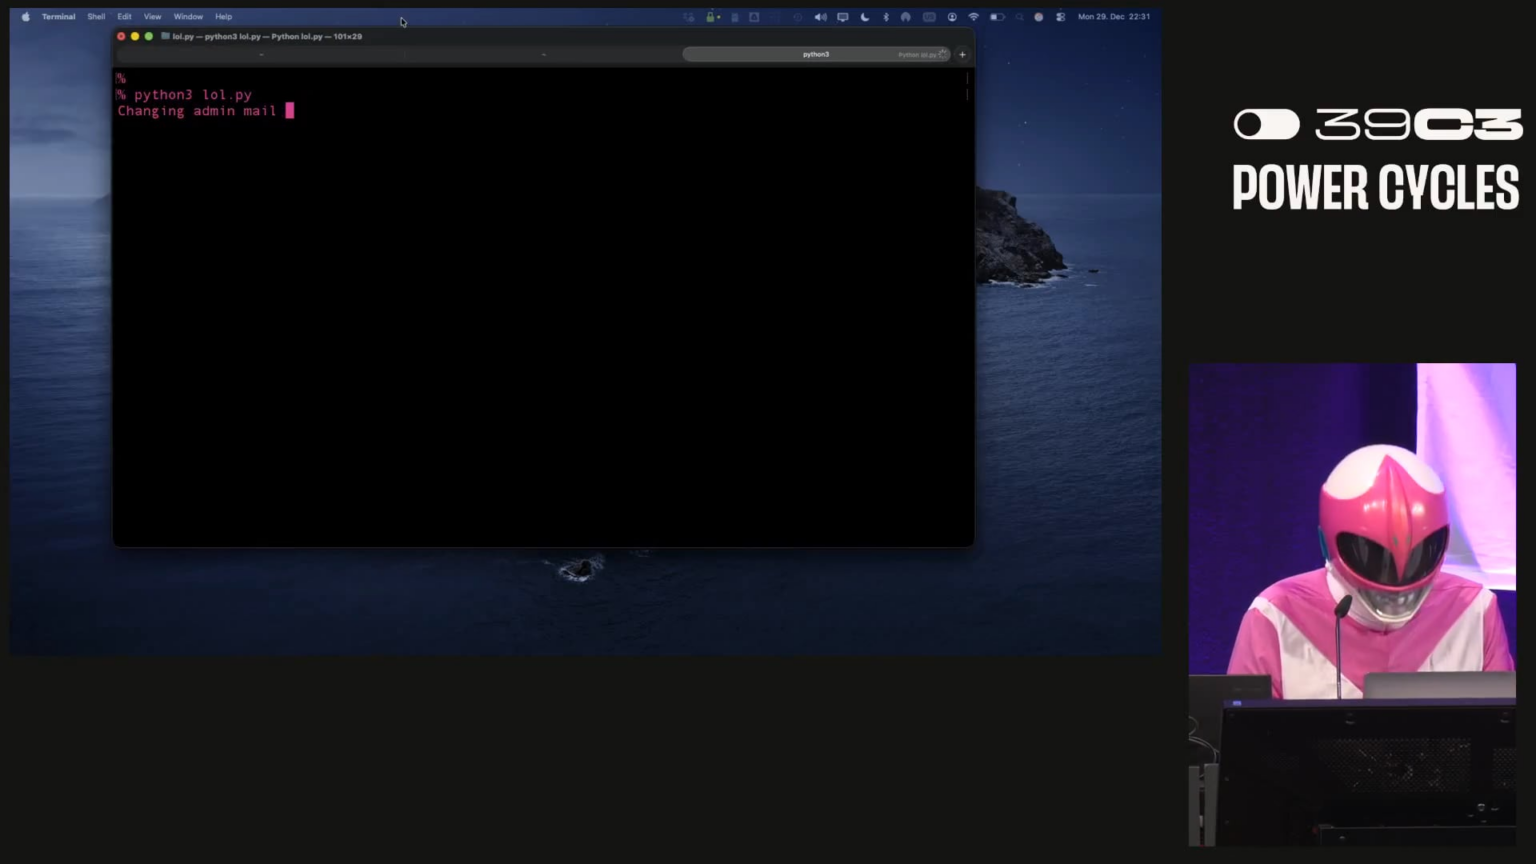Open Control Center from menu bar

click(1060, 17)
